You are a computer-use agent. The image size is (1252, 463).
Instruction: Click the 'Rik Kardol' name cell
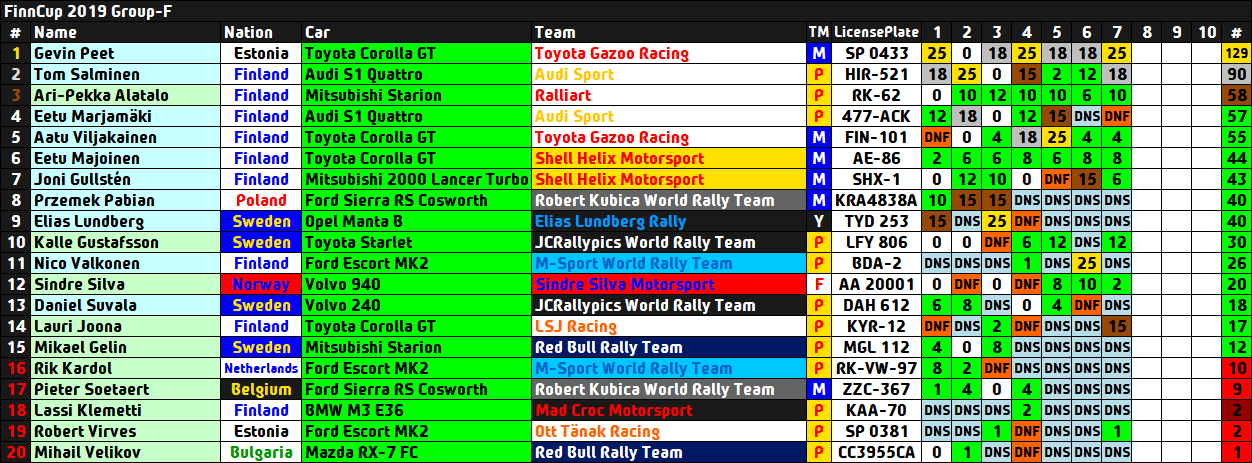[x=125, y=368]
